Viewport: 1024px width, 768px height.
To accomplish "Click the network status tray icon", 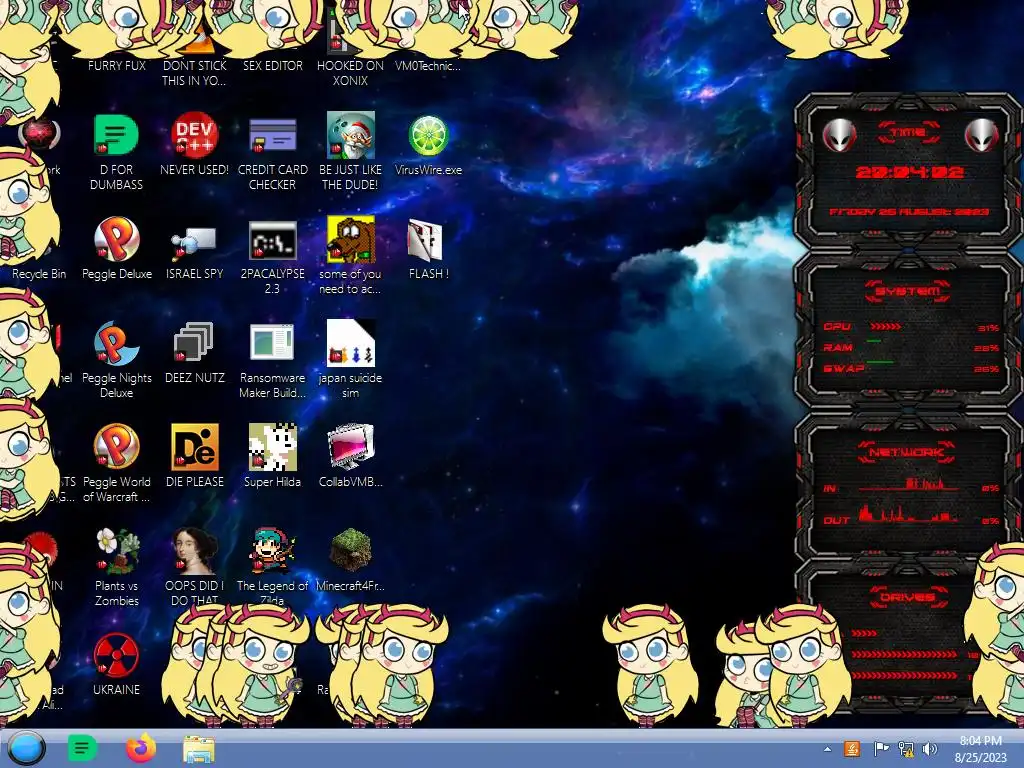I will [x=906, y=749].
